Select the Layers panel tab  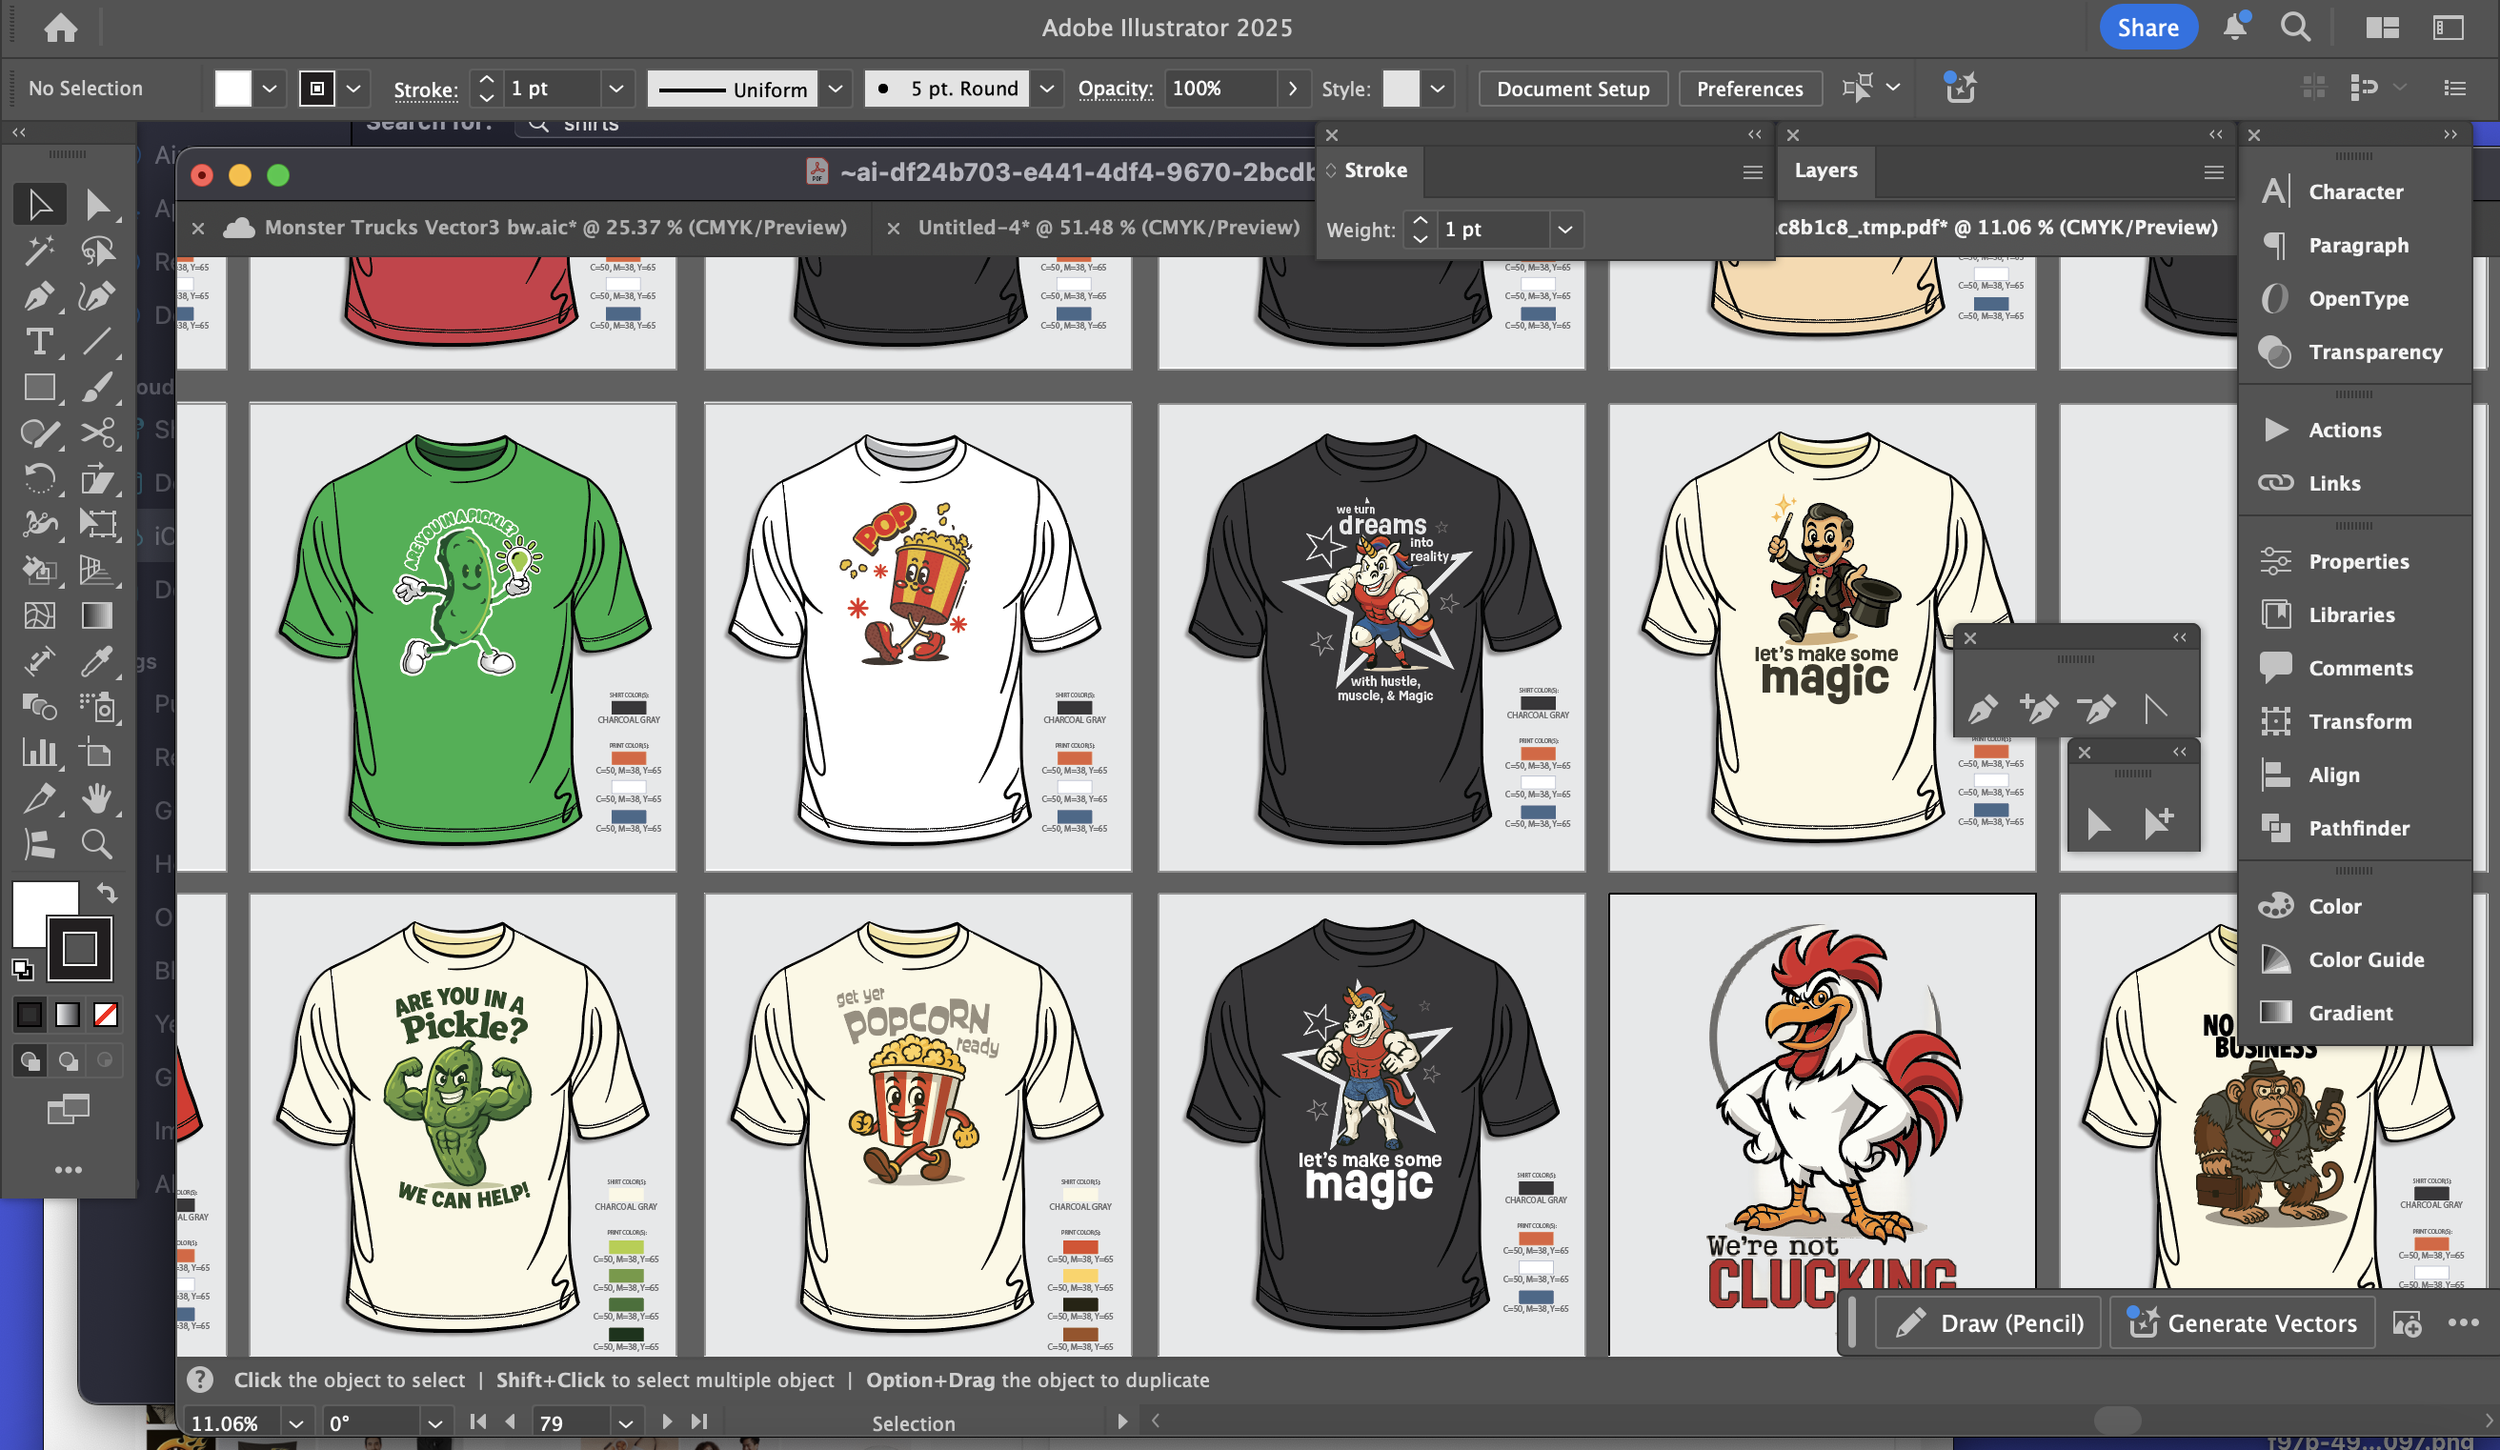[1825, 171]
